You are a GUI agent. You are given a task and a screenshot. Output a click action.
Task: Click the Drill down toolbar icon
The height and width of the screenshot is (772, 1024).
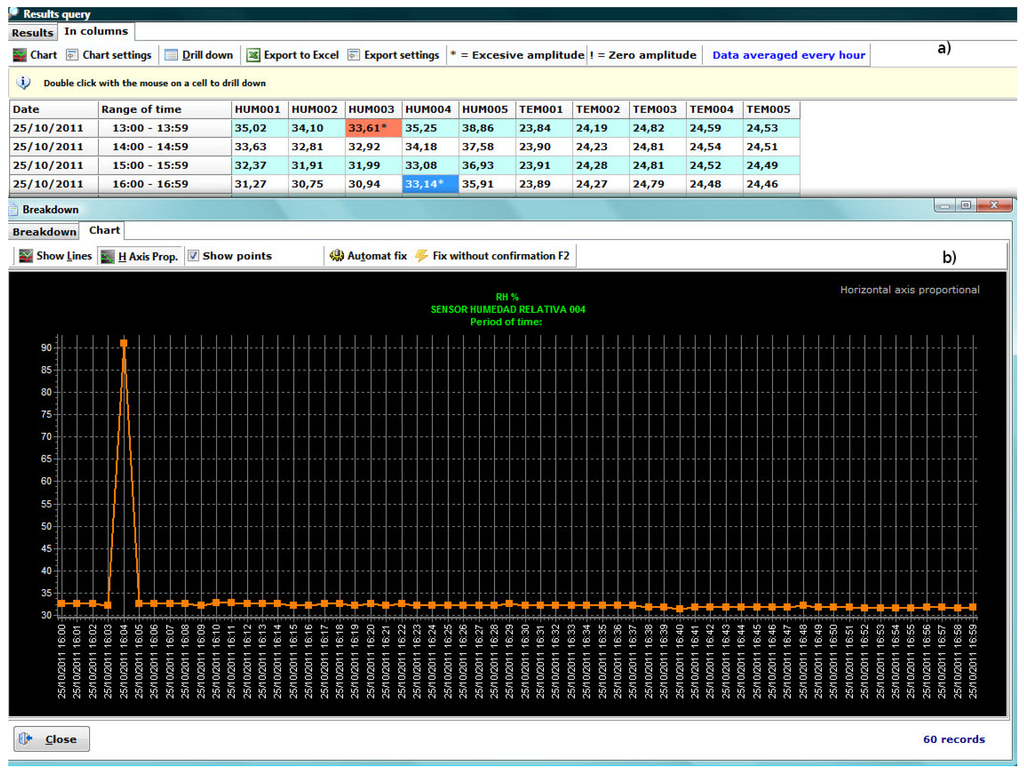(171, 56)
